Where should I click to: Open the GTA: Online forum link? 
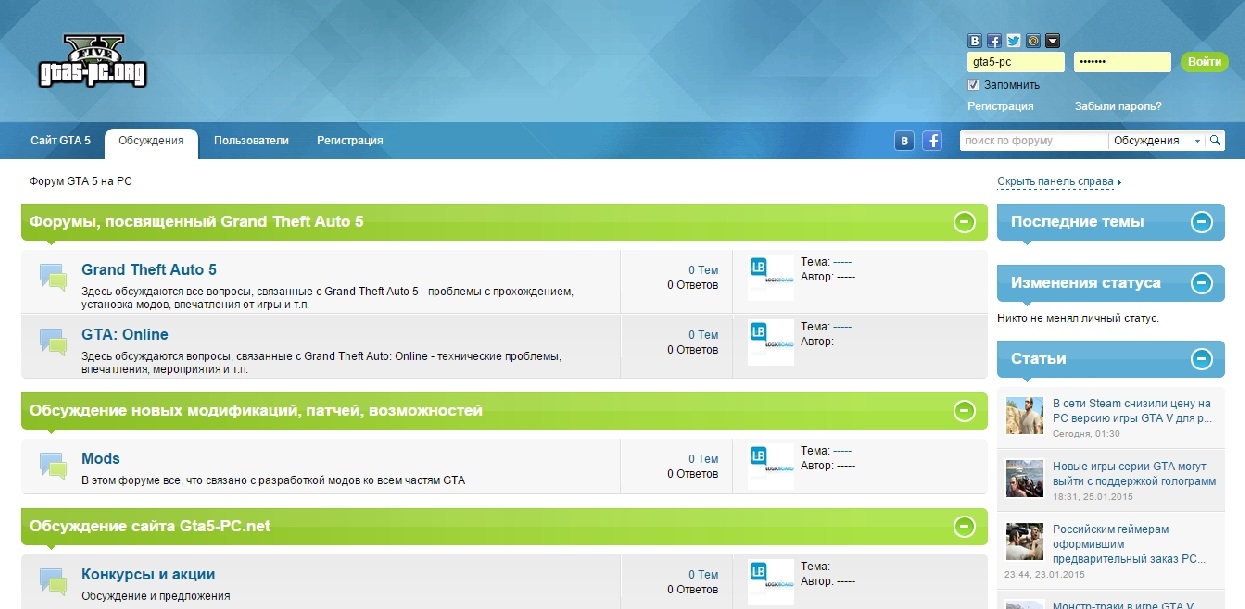click(125, 335)
